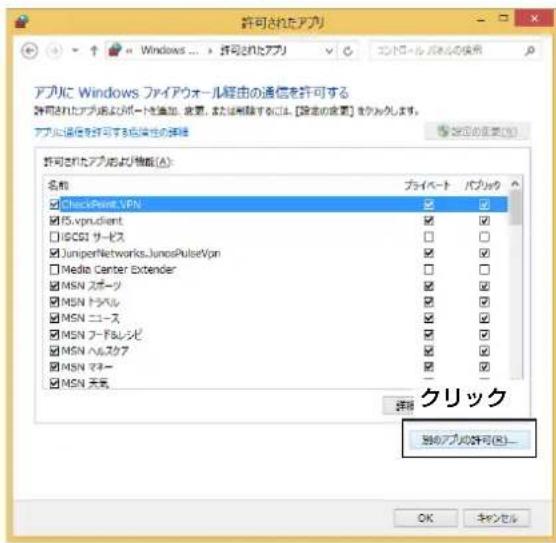Viewport: 556px width, 543px height.
Task: Open recent locations dropdown arrow
Action: (75, 50)
